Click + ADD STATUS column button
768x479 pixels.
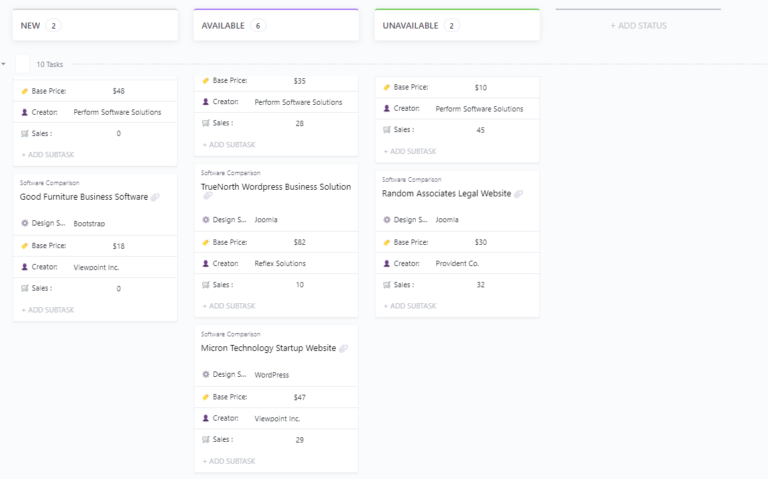point(638,26)
